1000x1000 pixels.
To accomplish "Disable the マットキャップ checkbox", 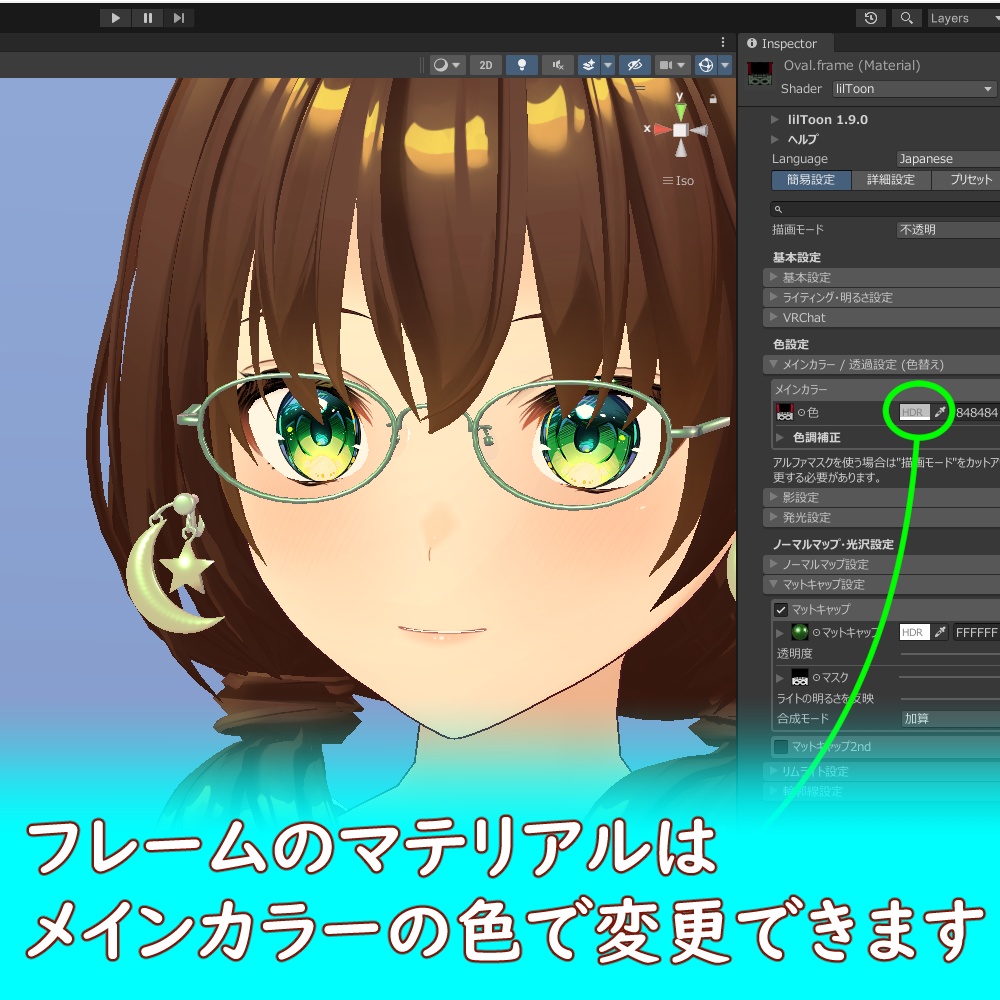I will coord(781,609).
